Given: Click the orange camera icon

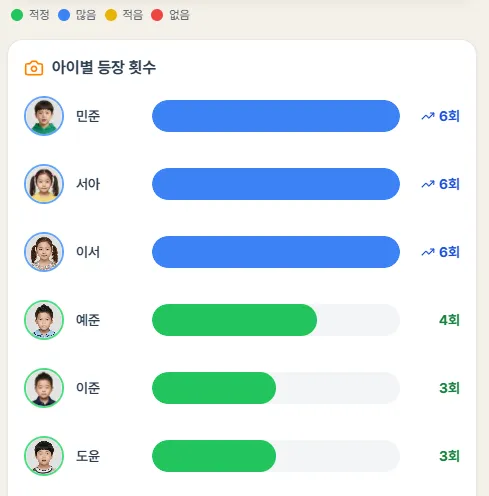Looking at the screenshot, I should point(34,68).
